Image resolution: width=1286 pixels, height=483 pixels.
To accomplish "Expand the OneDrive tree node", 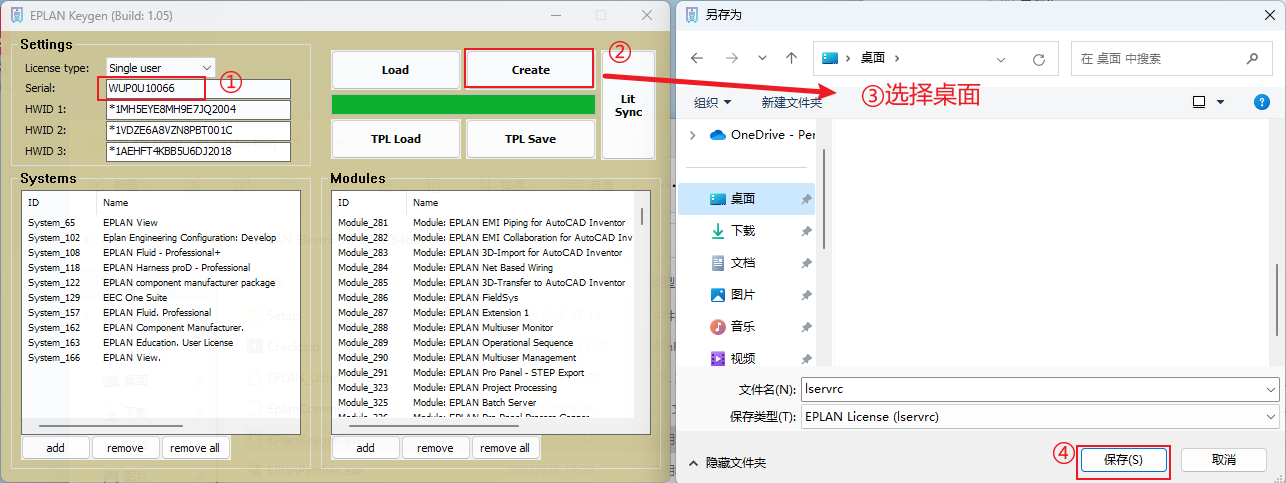I will coord(692,135).
